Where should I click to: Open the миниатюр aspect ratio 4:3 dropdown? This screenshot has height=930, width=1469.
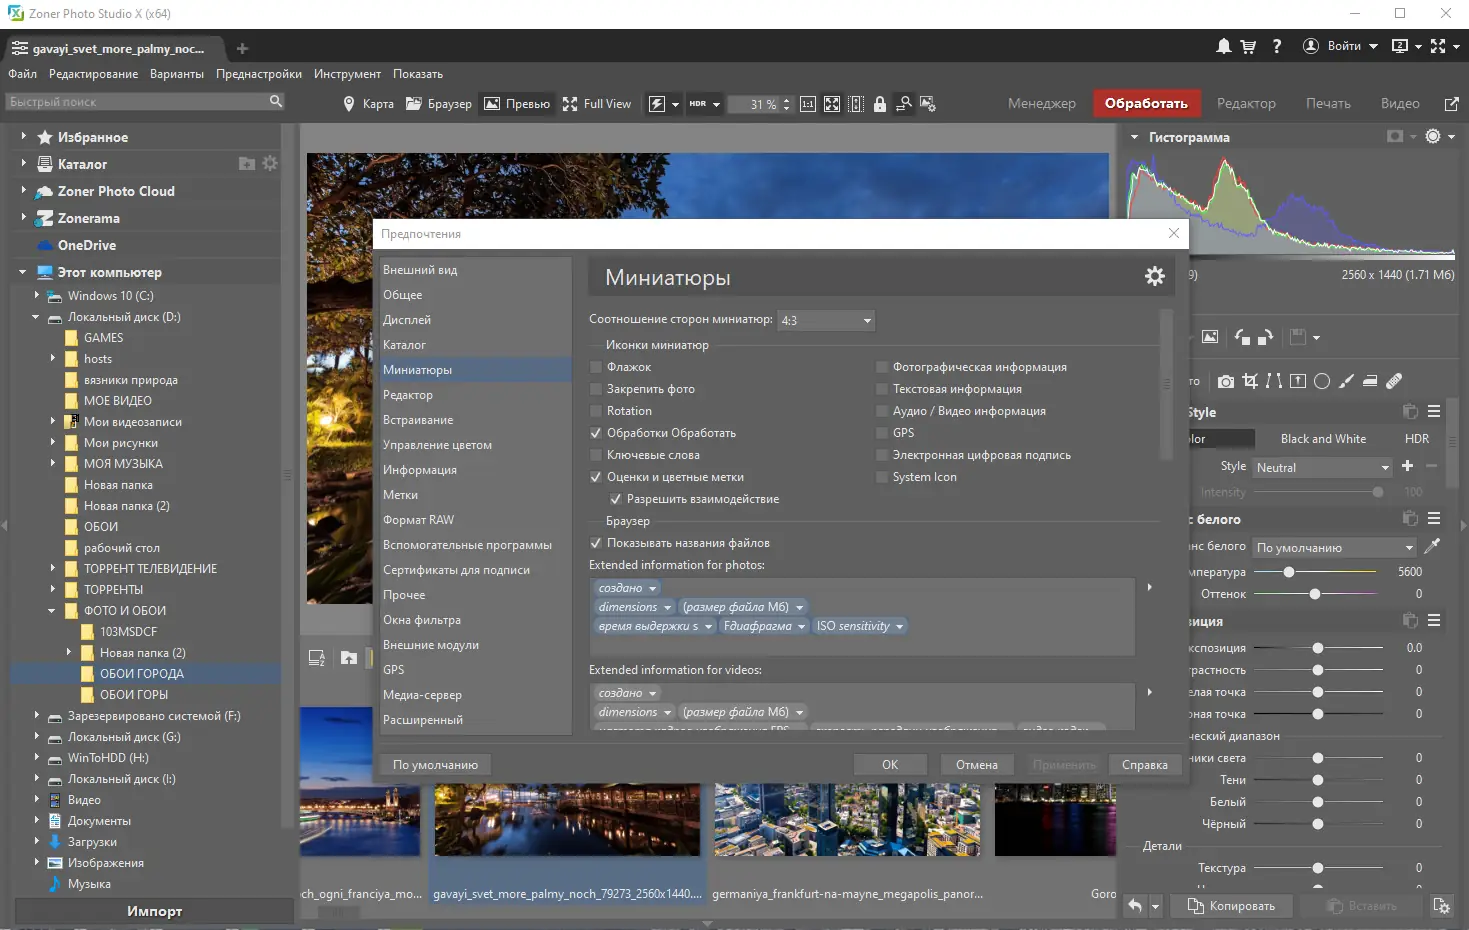[x=826, y=320]
